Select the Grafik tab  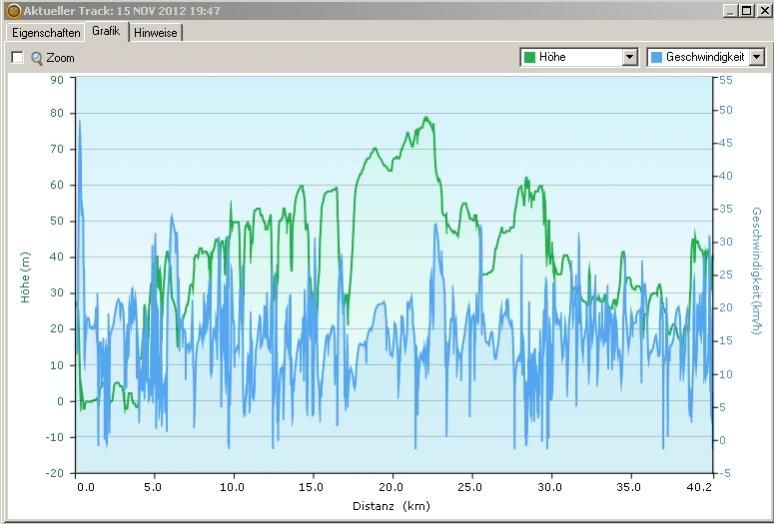coord(106,31)
